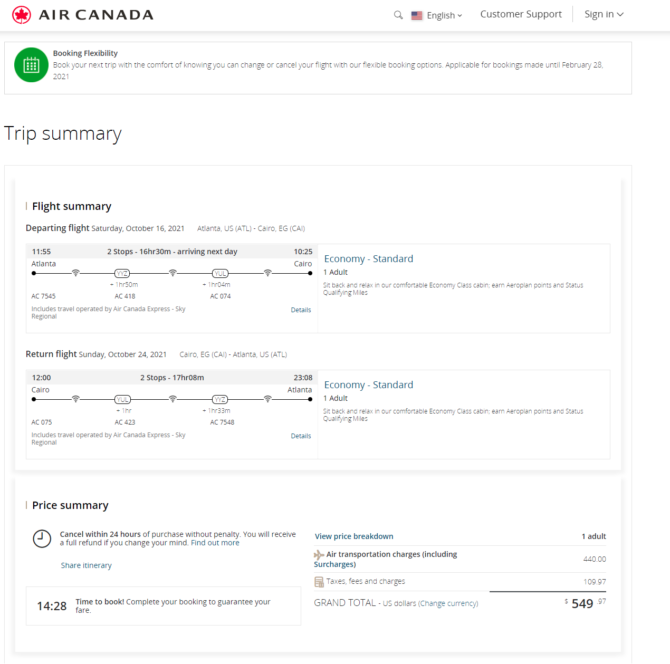The height and width of the screenshot is (664, 670).
Task: Click departing date Saturday, October 16, 2021
Action: (x=138, y=229)
